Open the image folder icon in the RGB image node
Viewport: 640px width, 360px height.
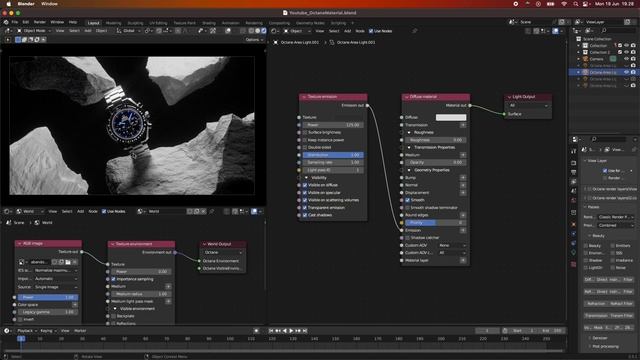(x=68, y=262)
